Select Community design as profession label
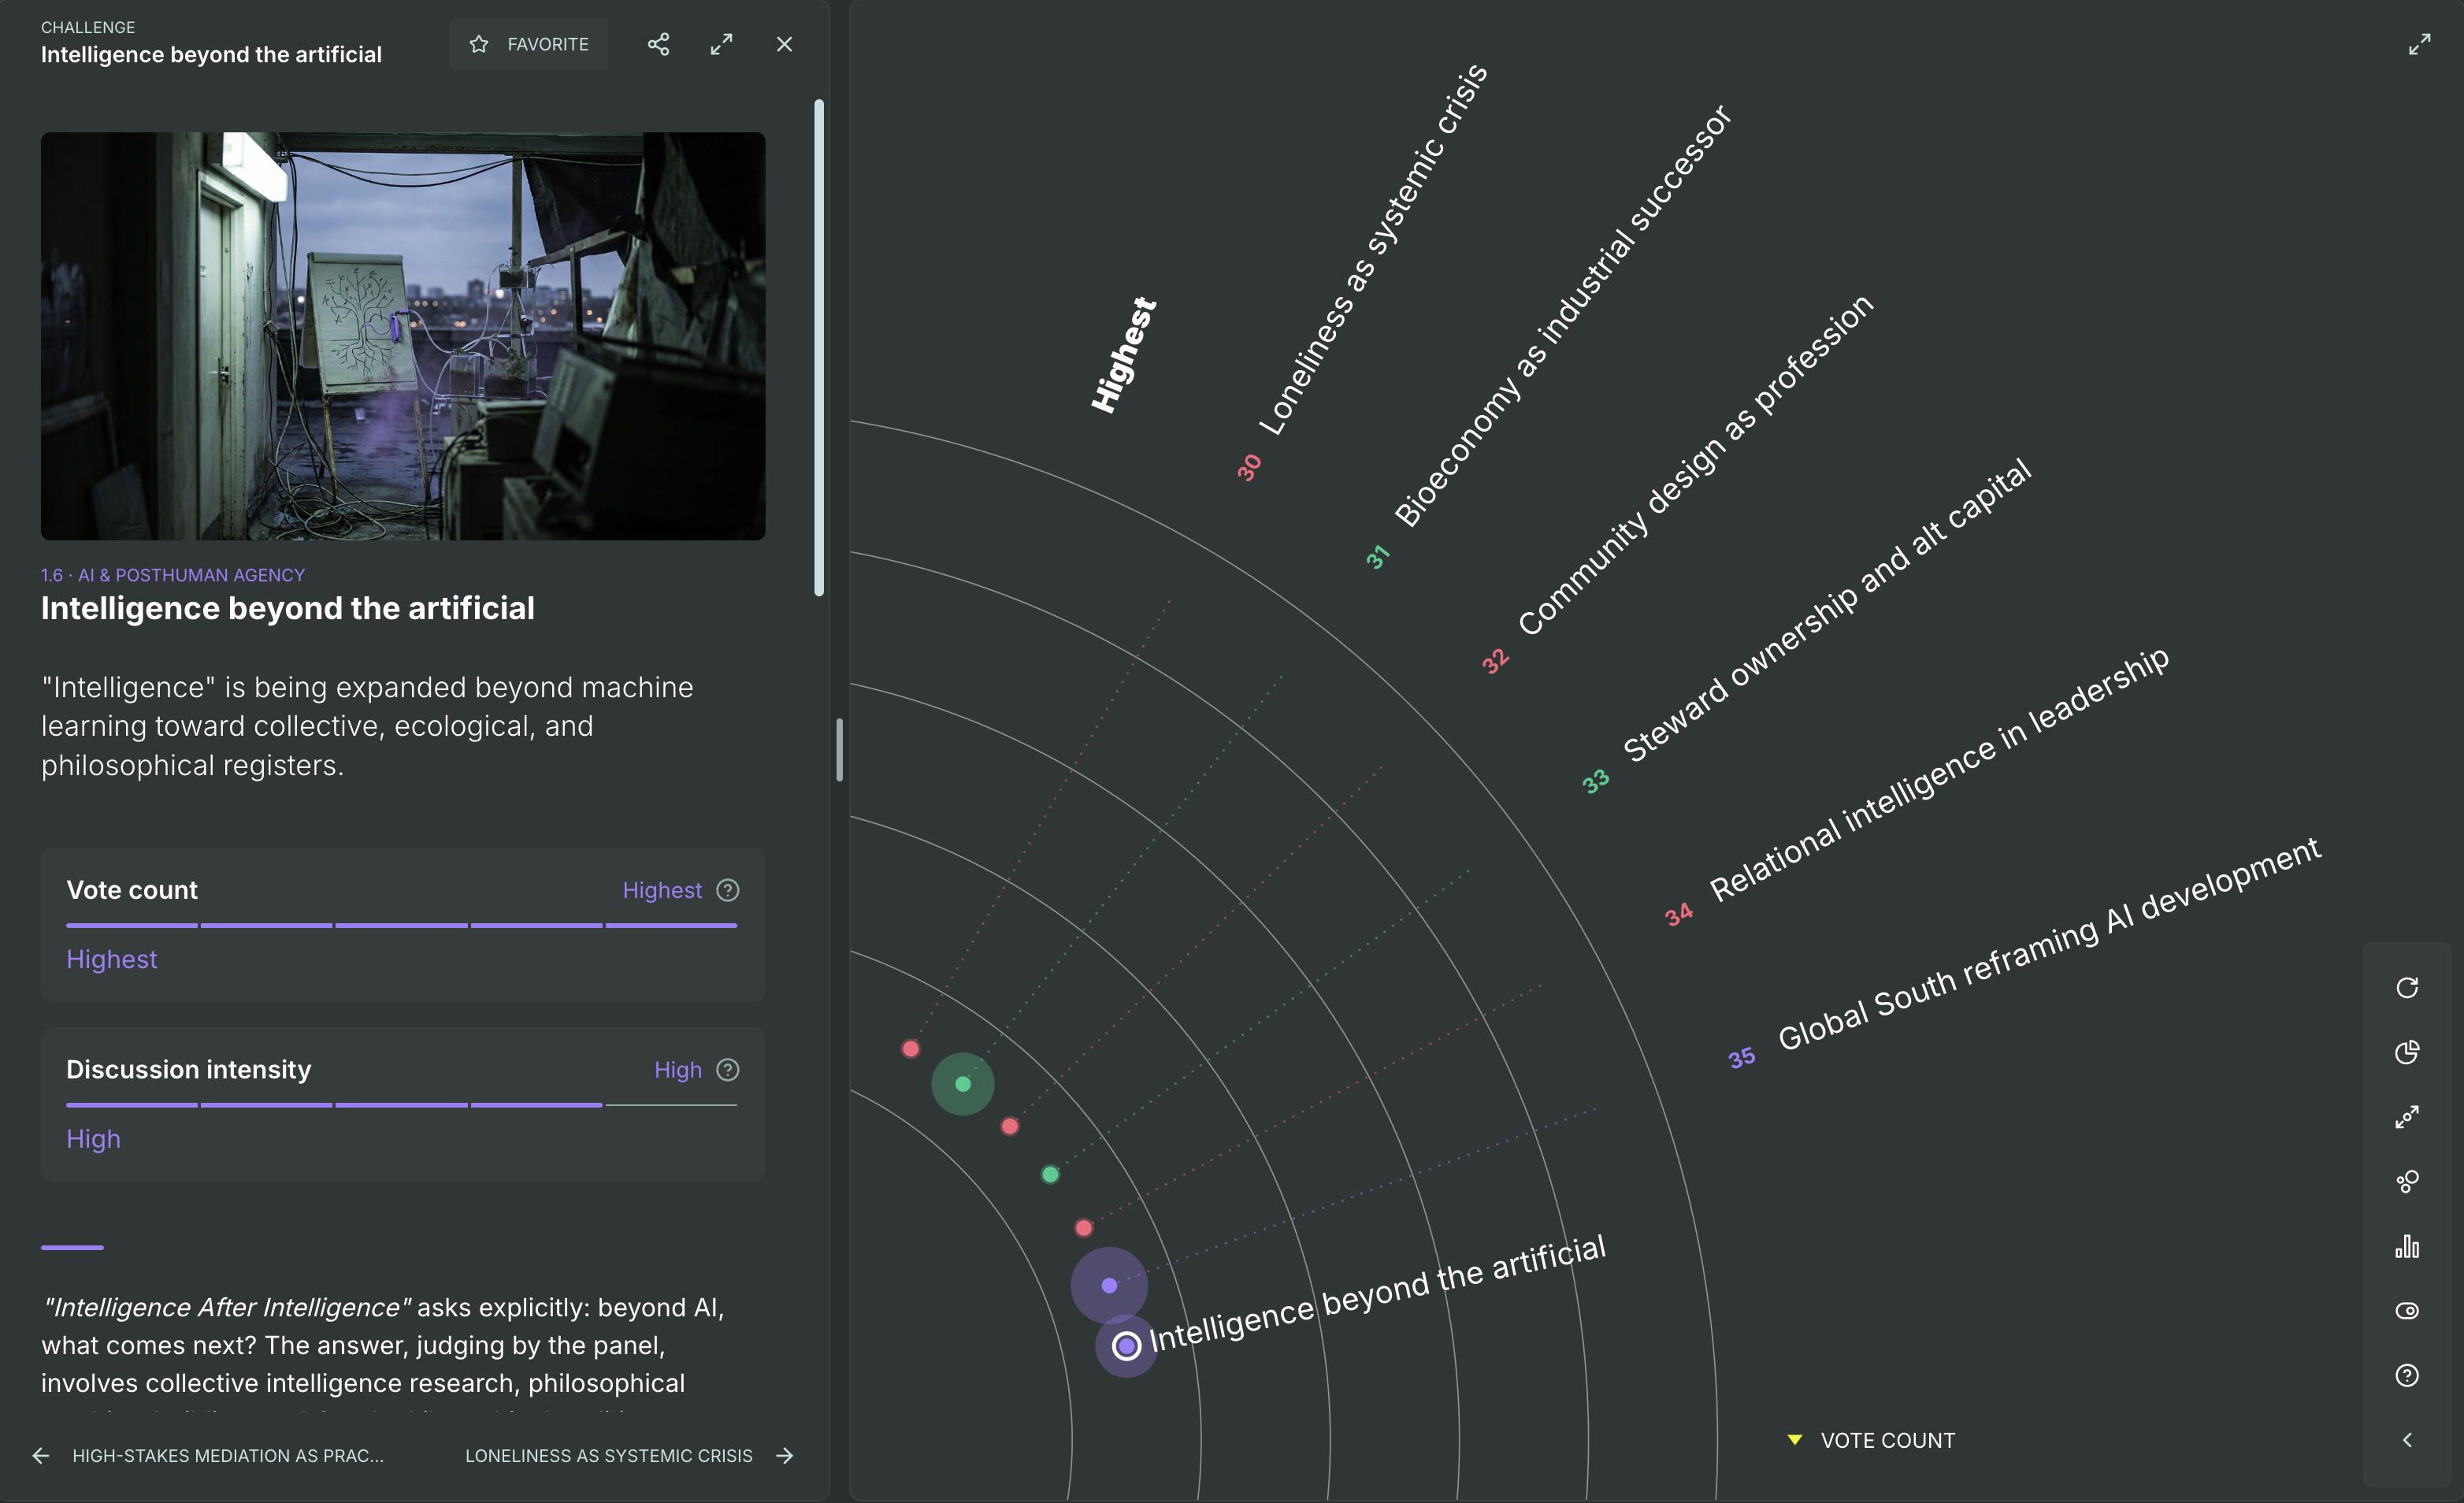The height and width of the screenshot is (1503, 2464). click(1695, 466)
